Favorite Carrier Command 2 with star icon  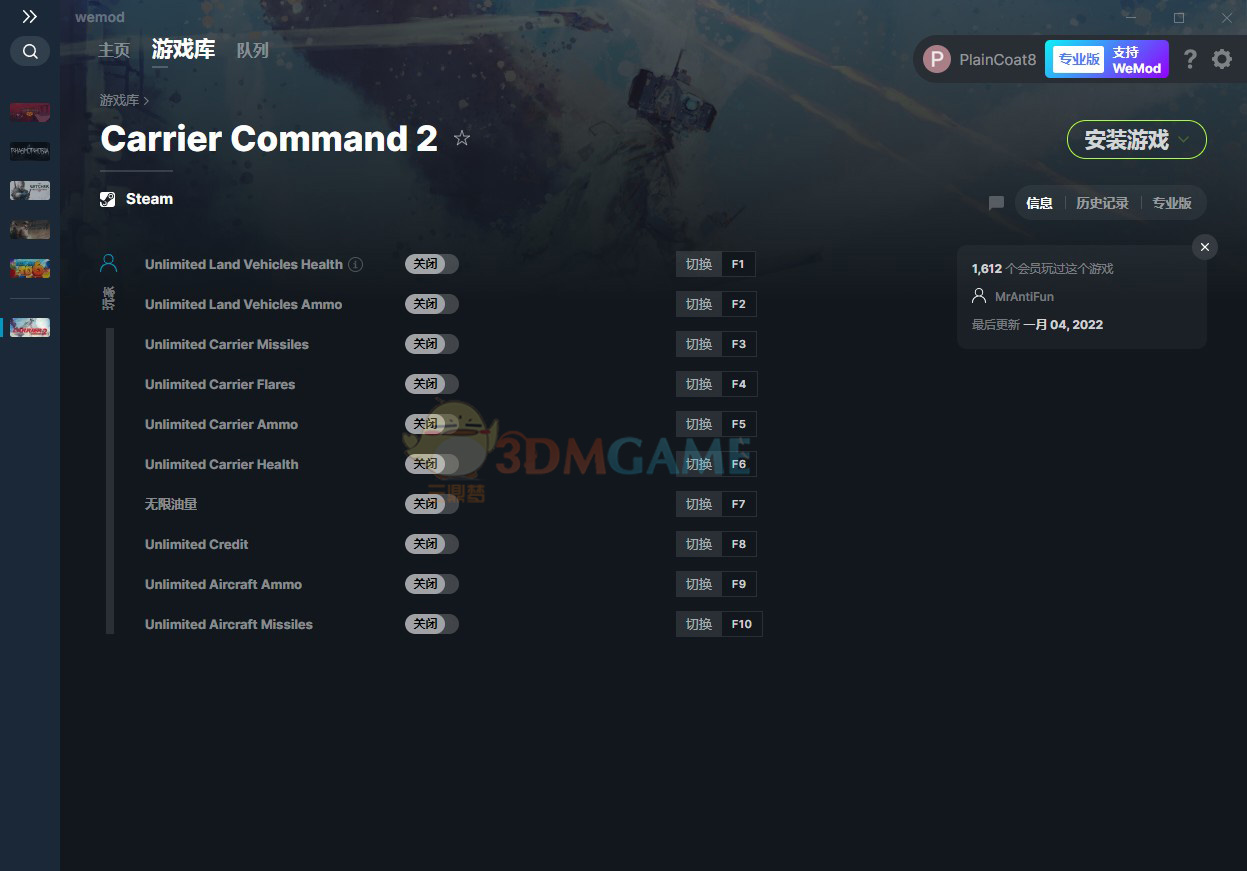(461, 139)
